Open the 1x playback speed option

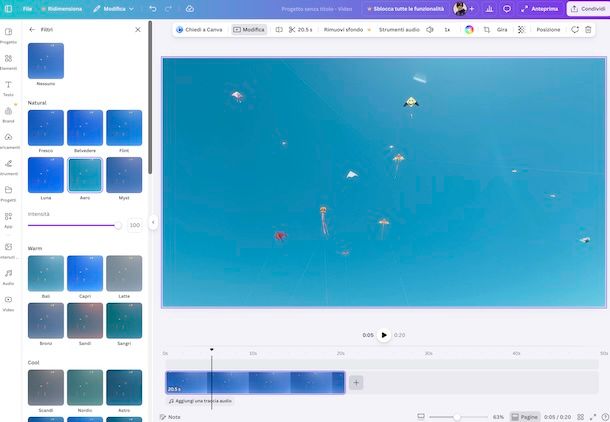[x=447, y=30]
